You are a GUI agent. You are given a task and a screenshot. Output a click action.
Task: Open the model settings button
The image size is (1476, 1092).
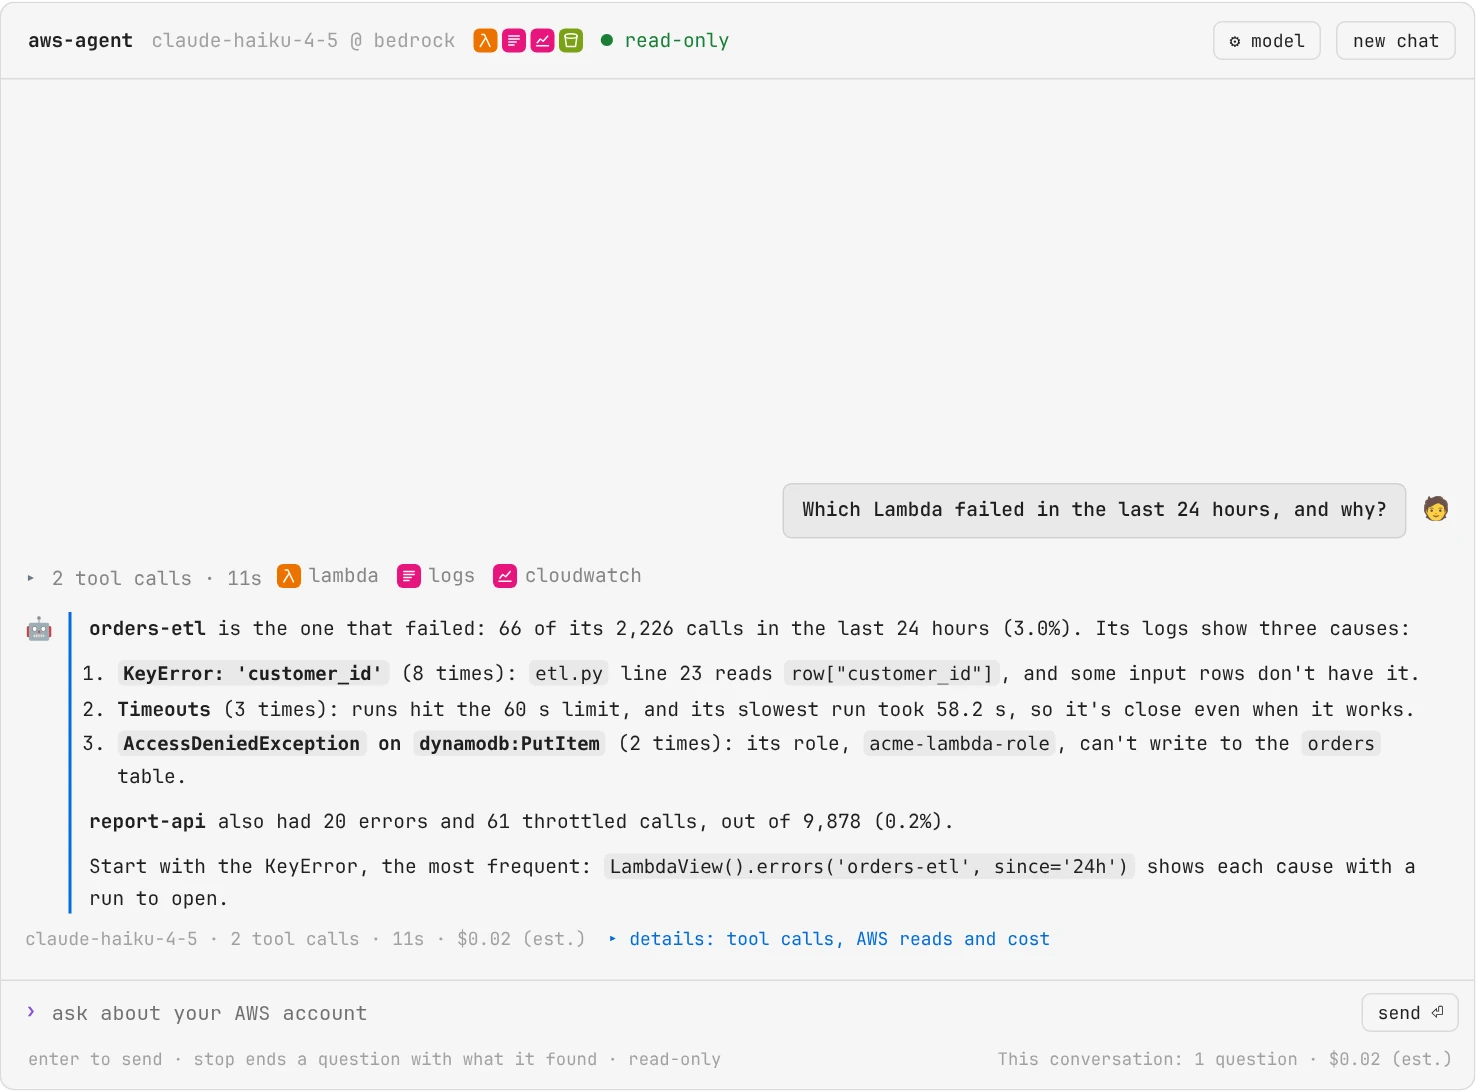tap(1267, 41)
